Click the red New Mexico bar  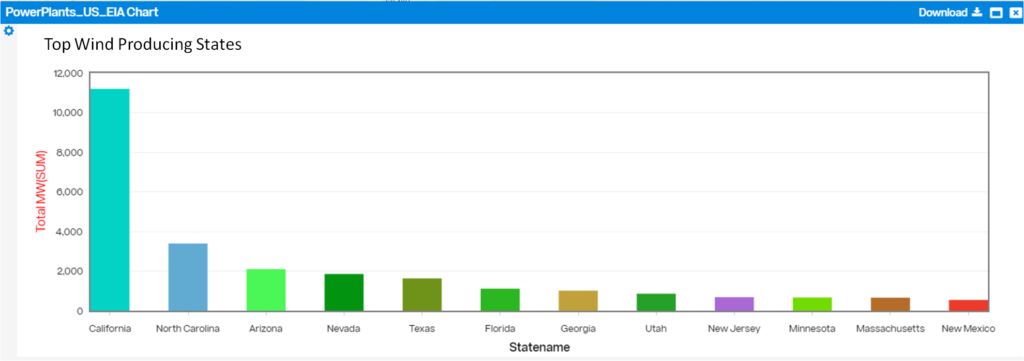(968, 305)
